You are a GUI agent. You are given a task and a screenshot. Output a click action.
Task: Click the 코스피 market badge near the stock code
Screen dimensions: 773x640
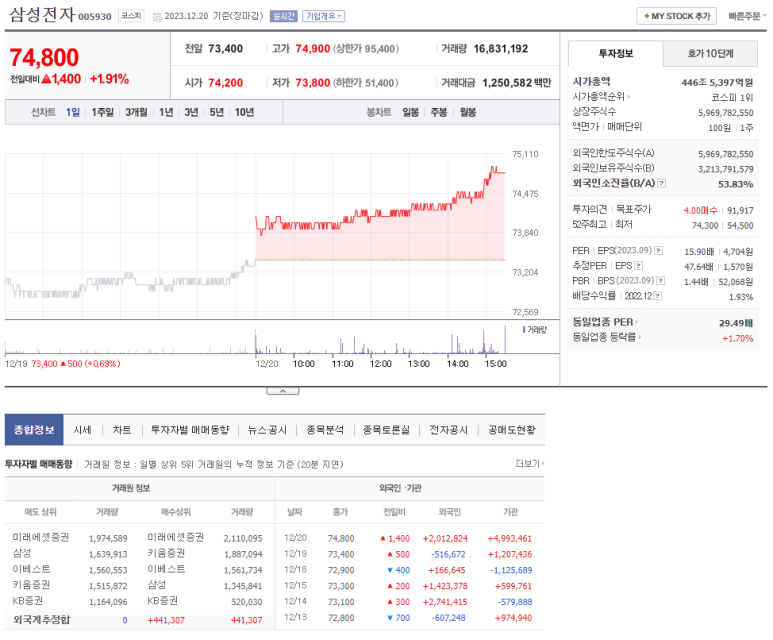(x=131, y=16)
